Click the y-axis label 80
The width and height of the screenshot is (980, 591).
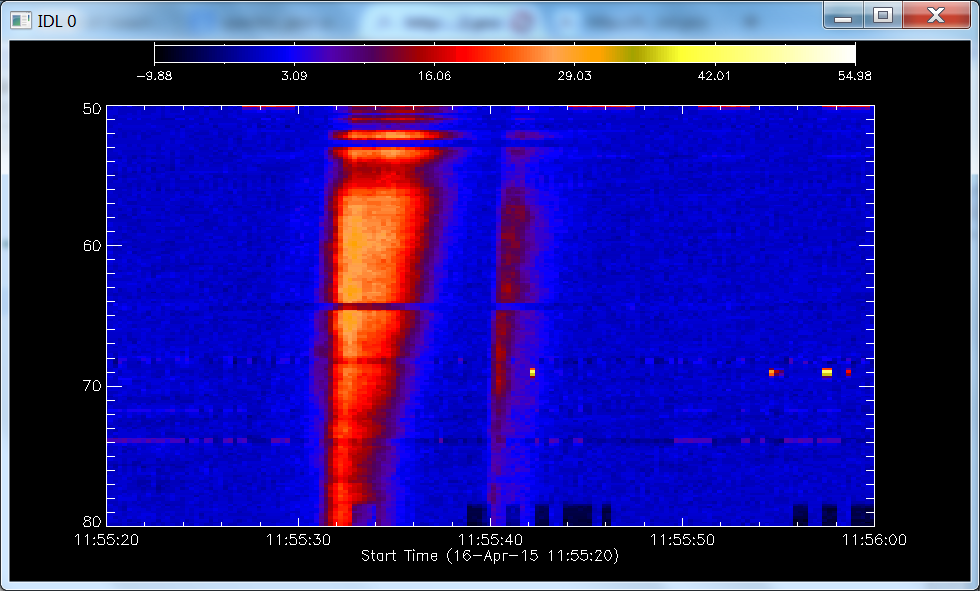coord(92,522)
